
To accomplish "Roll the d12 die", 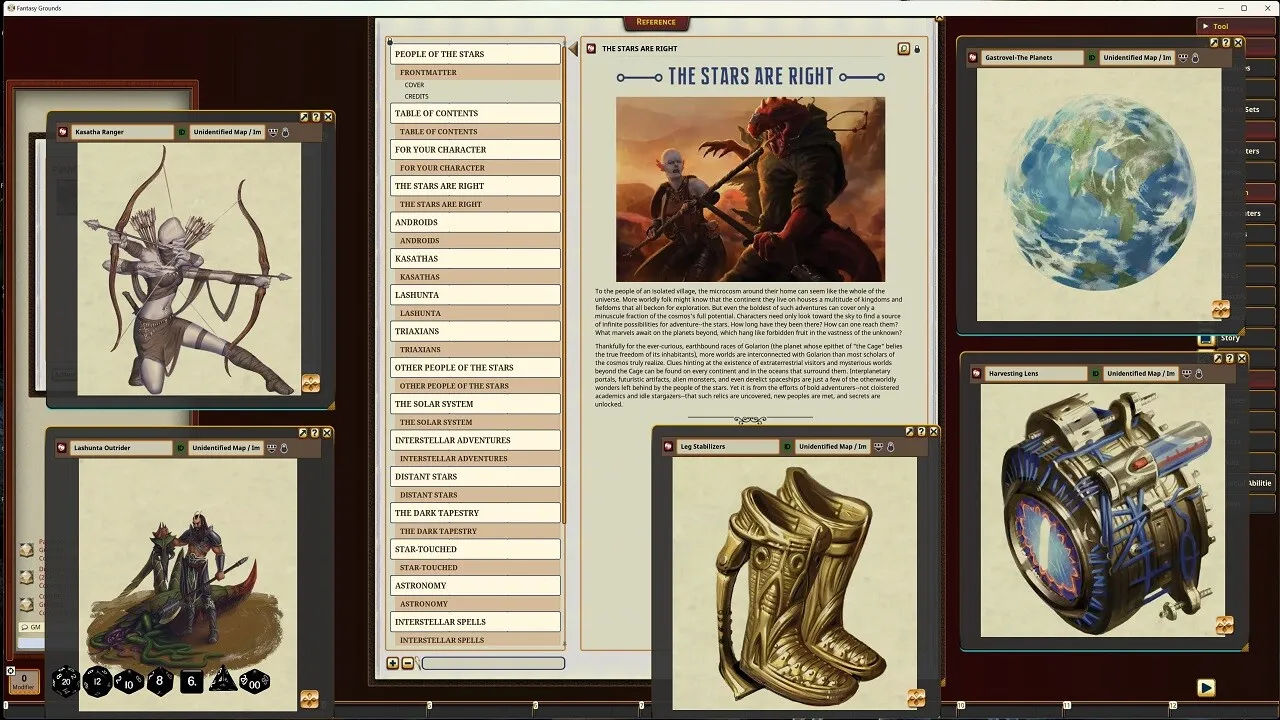I will [97, 682].
